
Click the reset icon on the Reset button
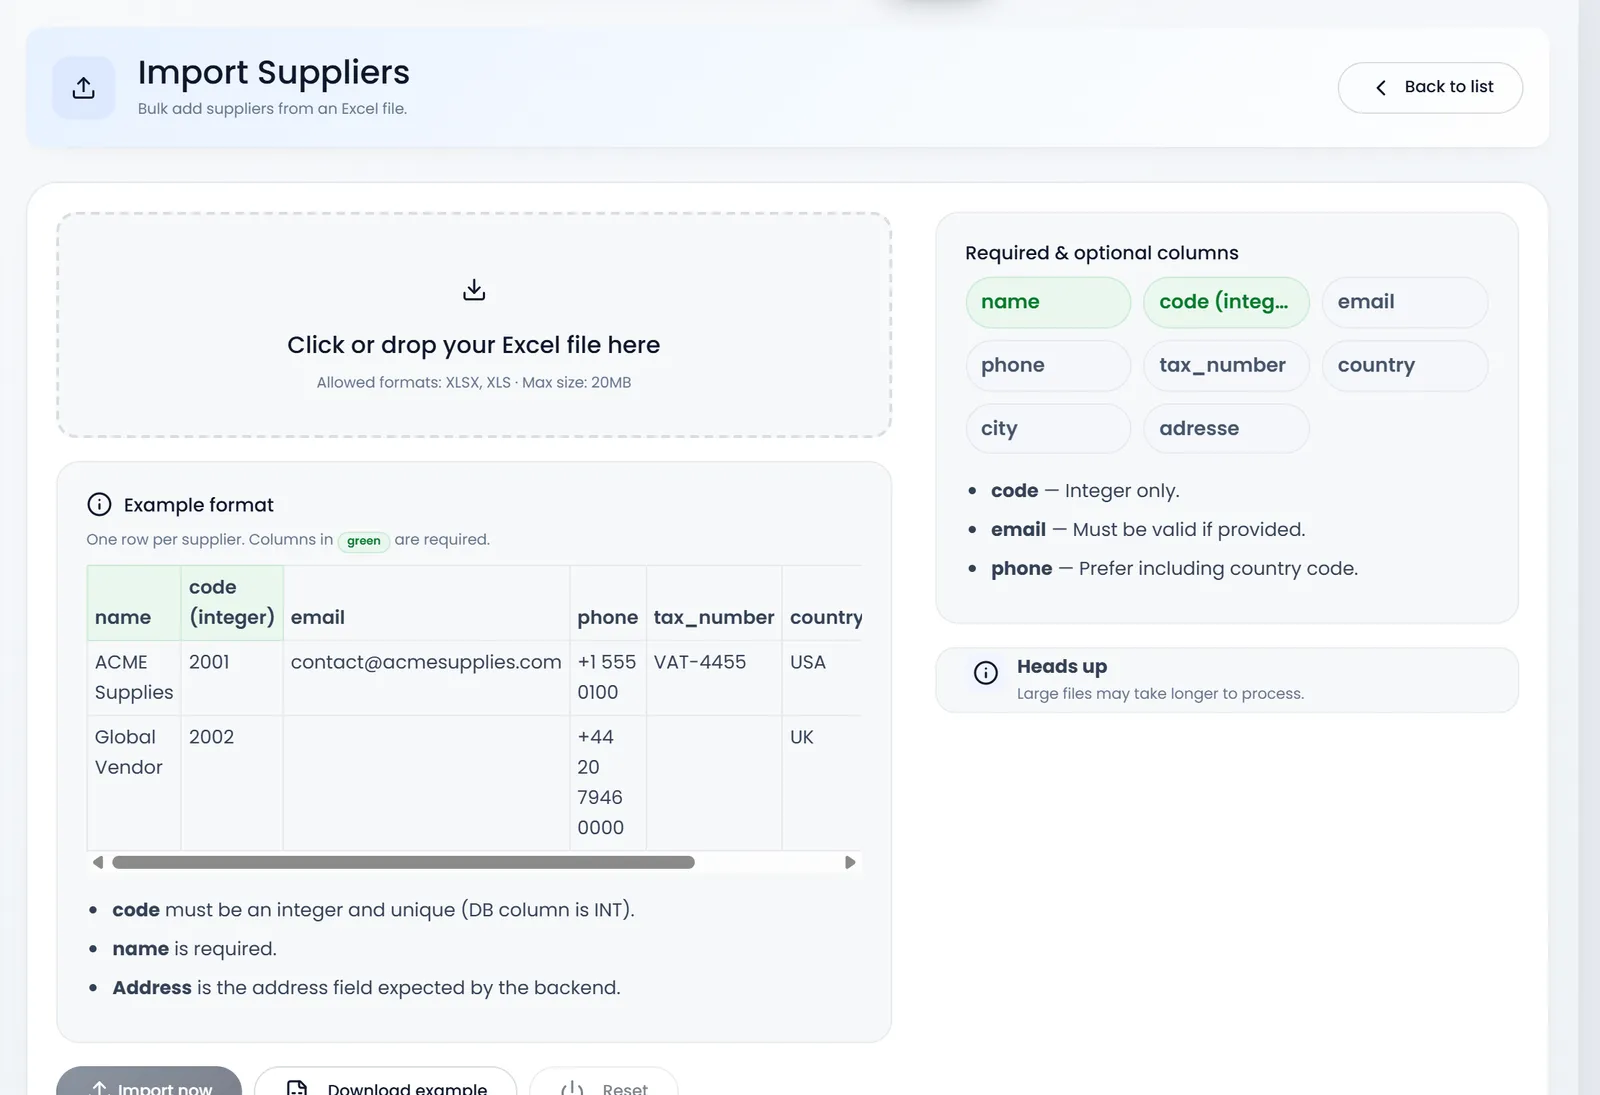click(x=572, y=1088)
